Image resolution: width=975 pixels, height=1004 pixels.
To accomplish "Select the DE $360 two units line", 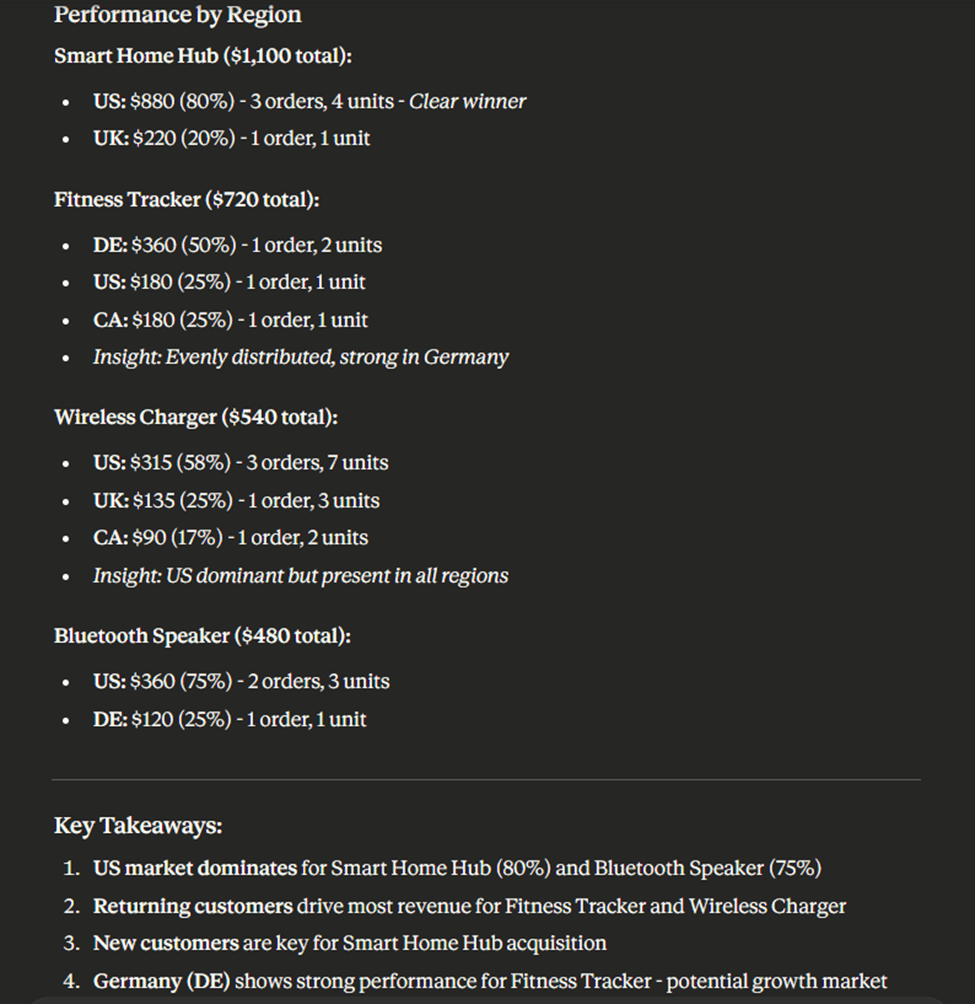I will coord(238,245).
